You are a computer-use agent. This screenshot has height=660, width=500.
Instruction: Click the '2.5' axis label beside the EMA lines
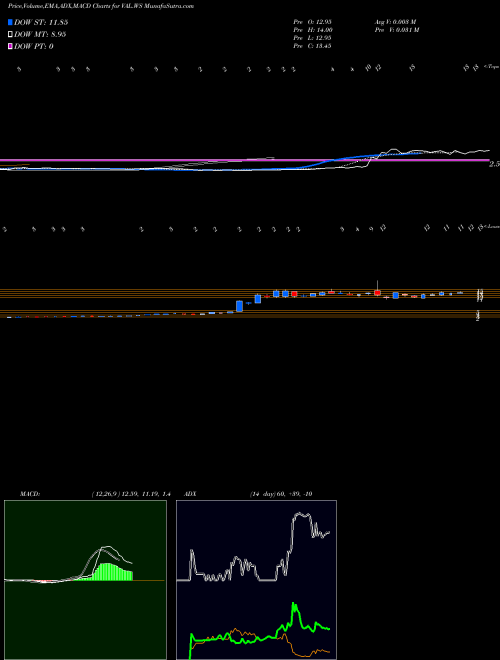494,165
